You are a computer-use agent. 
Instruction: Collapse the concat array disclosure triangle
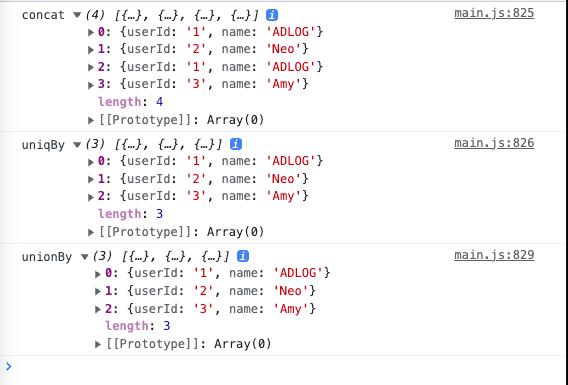pos(77,15)
